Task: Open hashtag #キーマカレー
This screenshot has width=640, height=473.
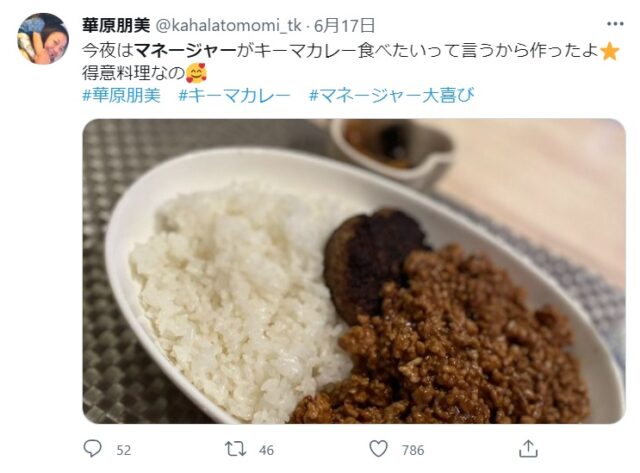Action: coord(234,95)
